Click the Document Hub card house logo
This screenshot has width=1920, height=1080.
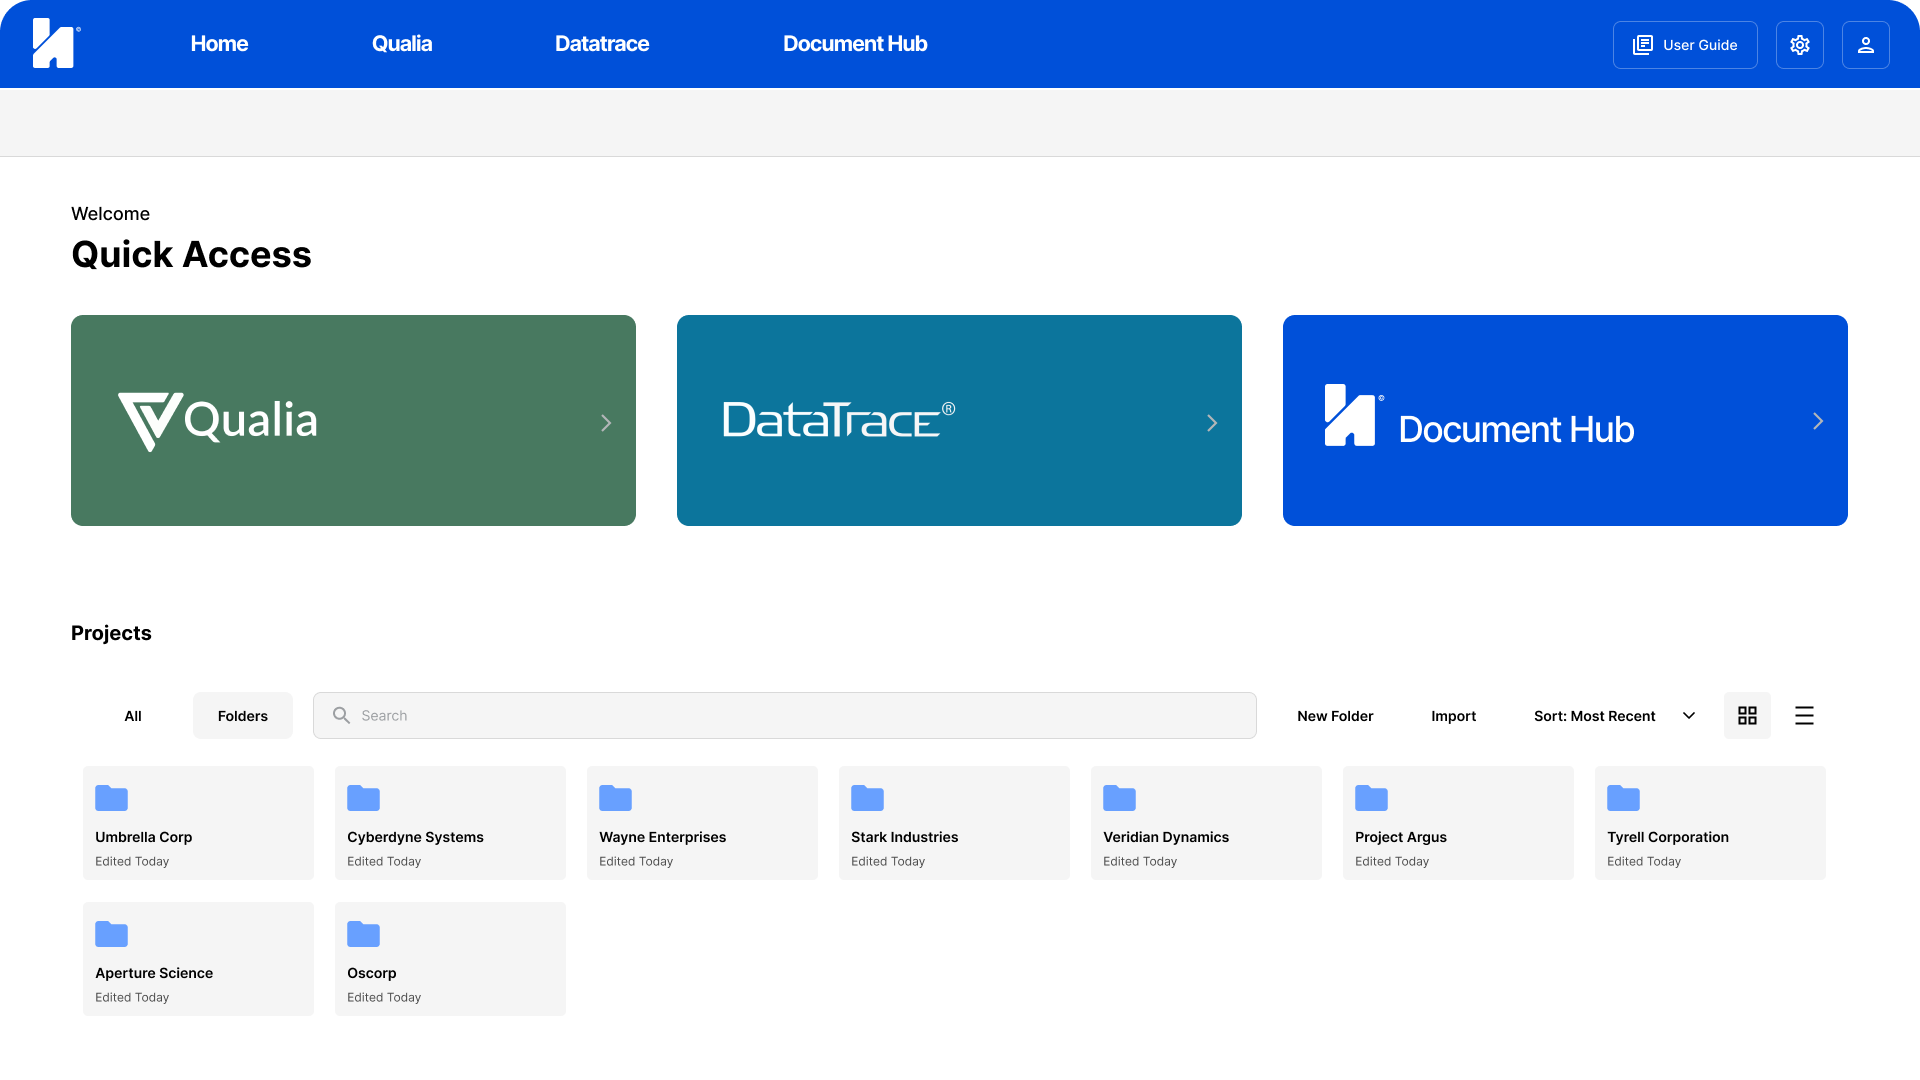coord(1353,415)
